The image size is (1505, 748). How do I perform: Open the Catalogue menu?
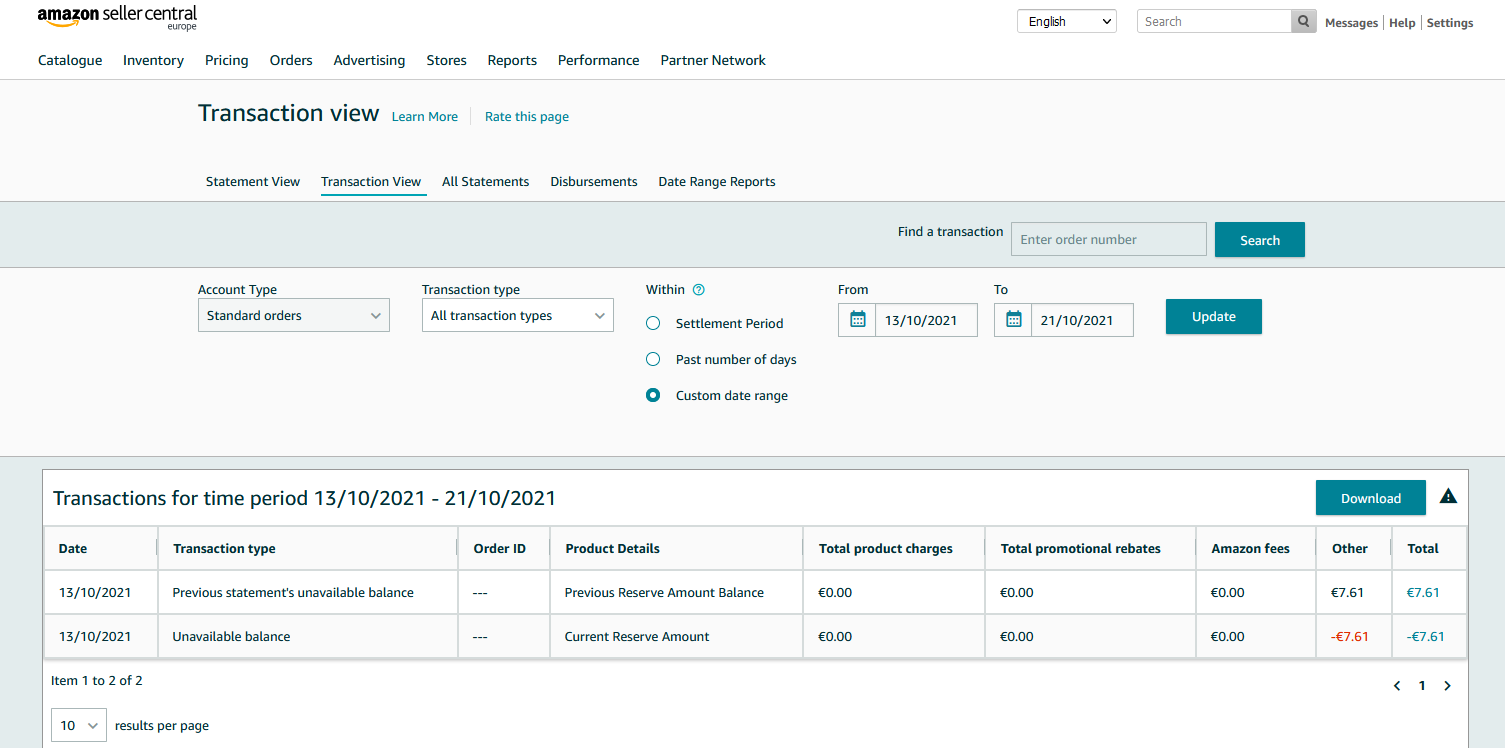click(x=70, y=60)
